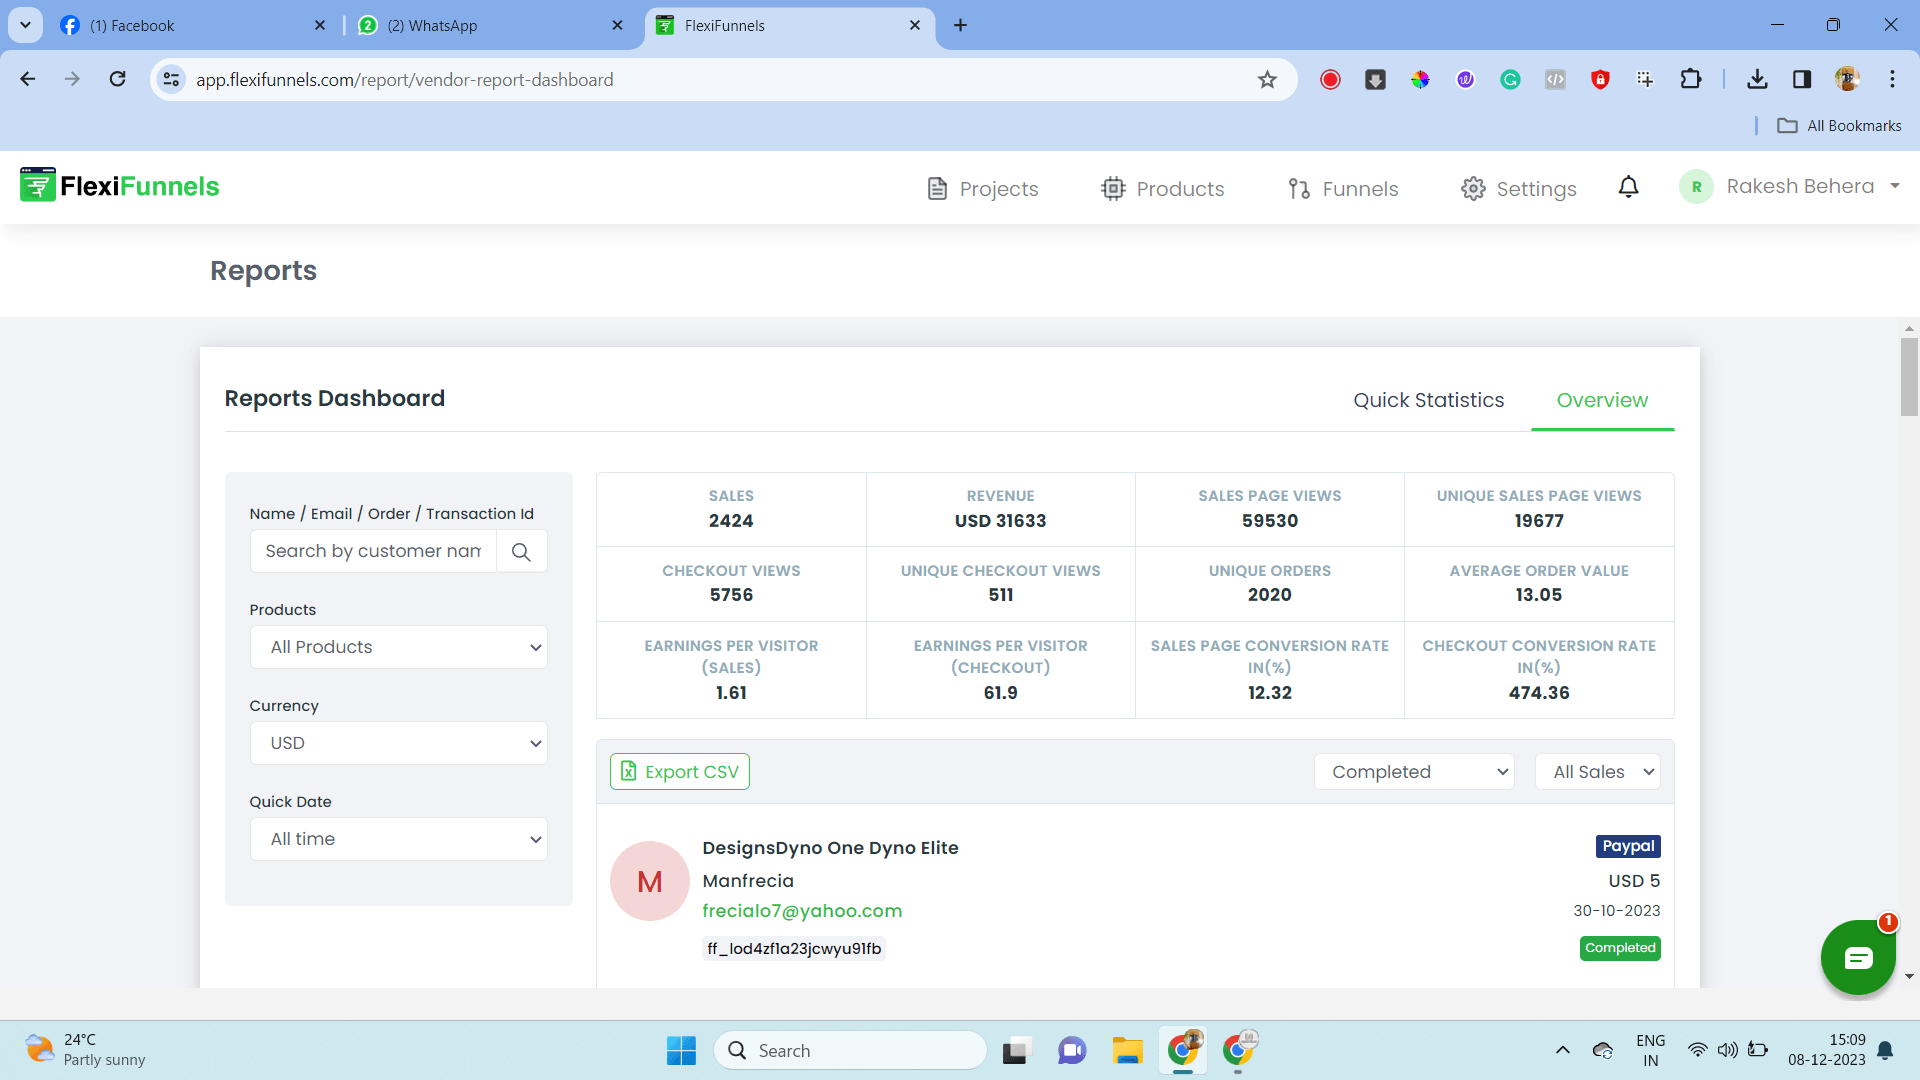Screen dimensions: 1920x1080
Task: Open the live chat widget
Action: pos(1858,957)
